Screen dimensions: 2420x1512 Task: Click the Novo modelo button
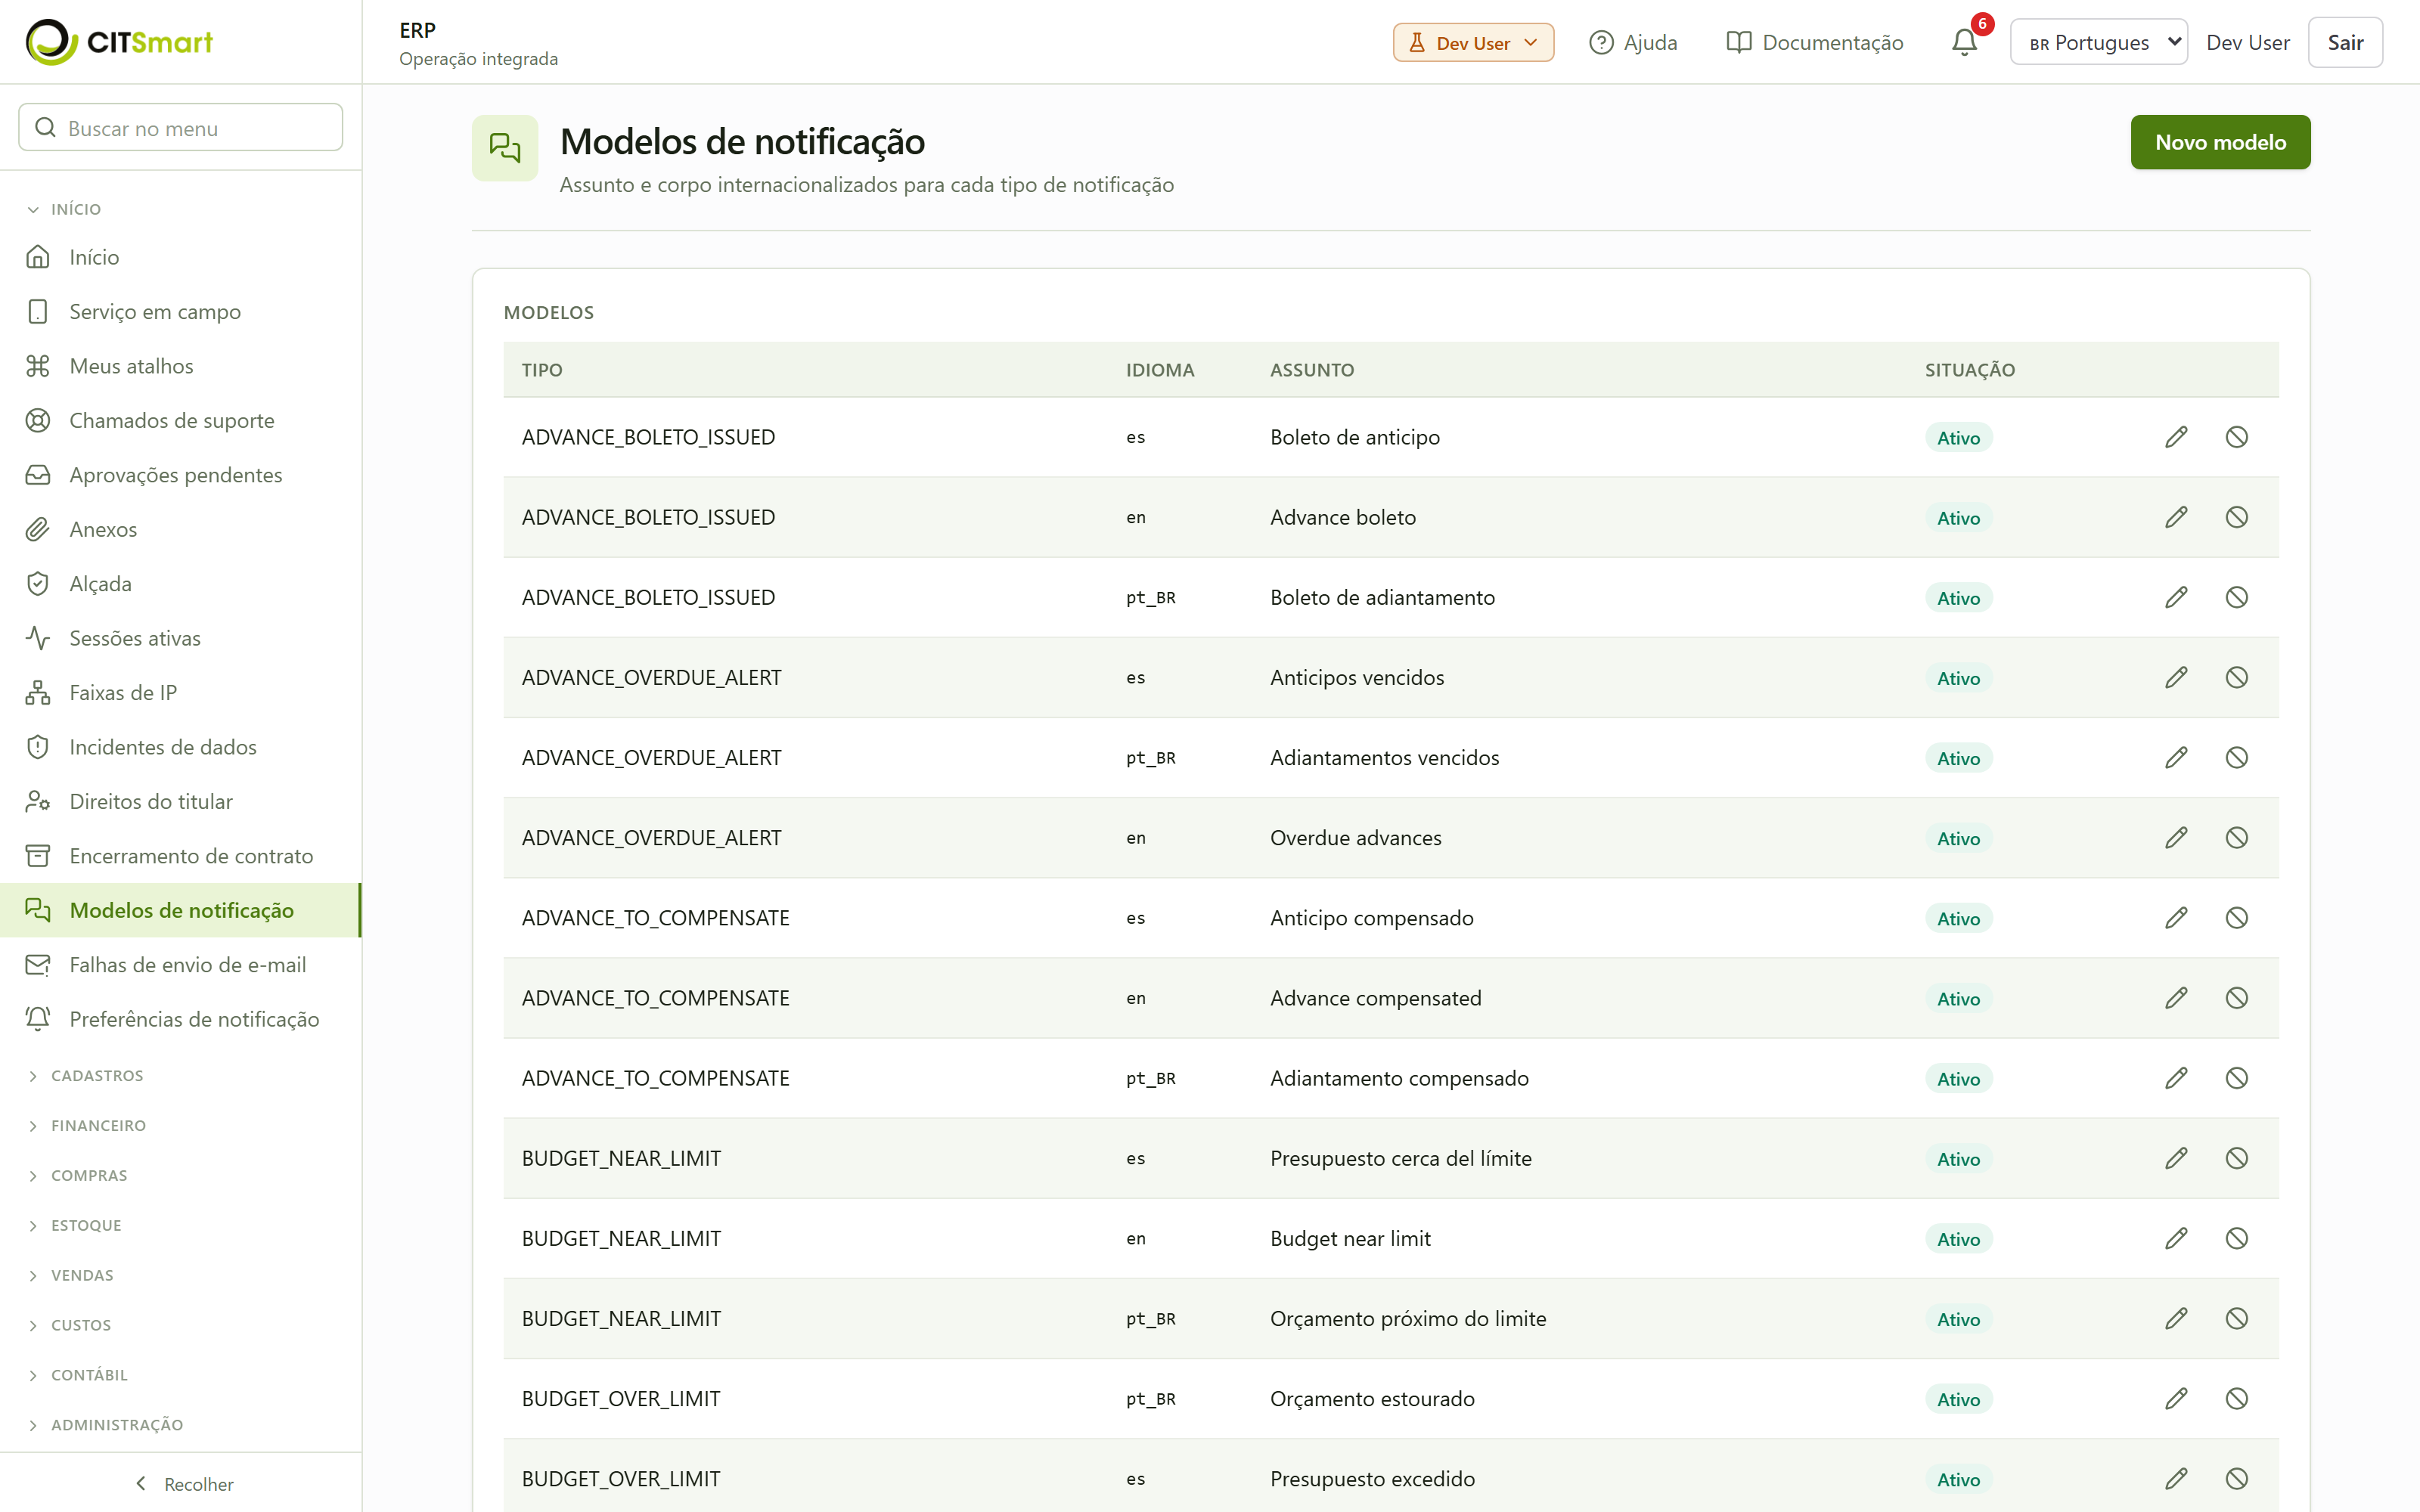coord(2220,142)
